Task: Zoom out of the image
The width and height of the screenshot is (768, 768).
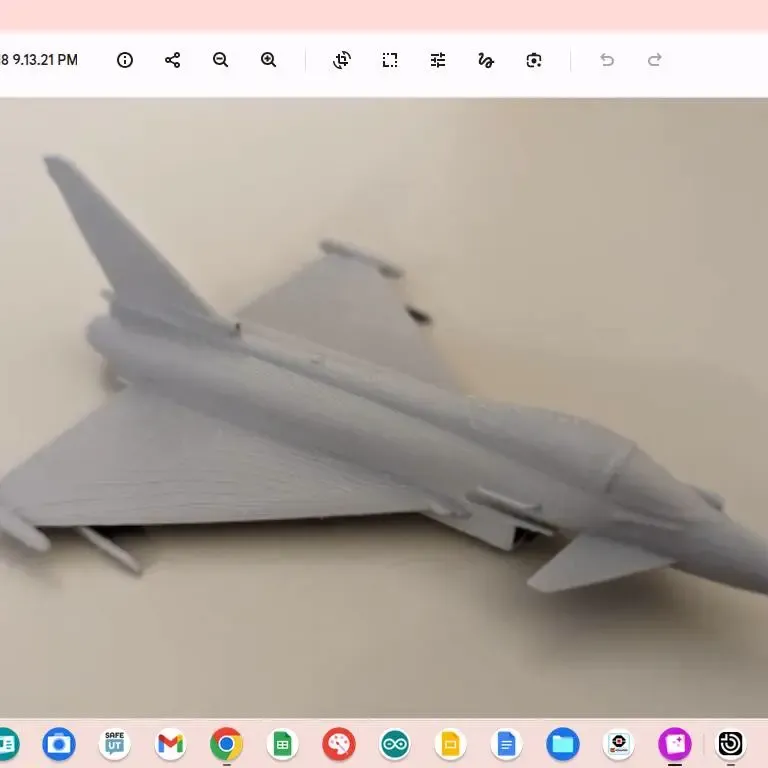Action: pos(220,60)
